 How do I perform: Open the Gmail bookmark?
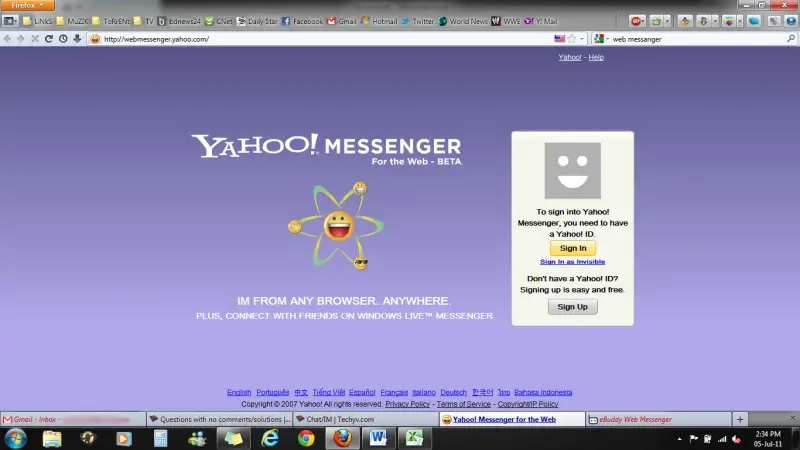click(x=341, y=21)
